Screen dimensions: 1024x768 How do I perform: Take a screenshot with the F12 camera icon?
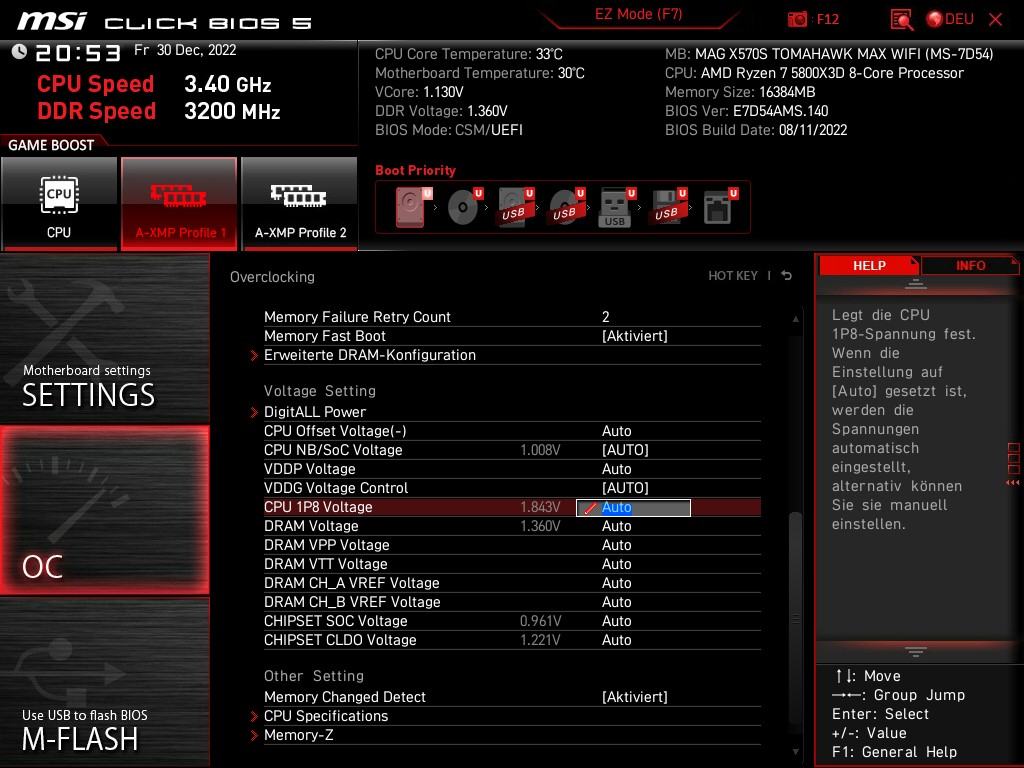[x=797, y=20]
